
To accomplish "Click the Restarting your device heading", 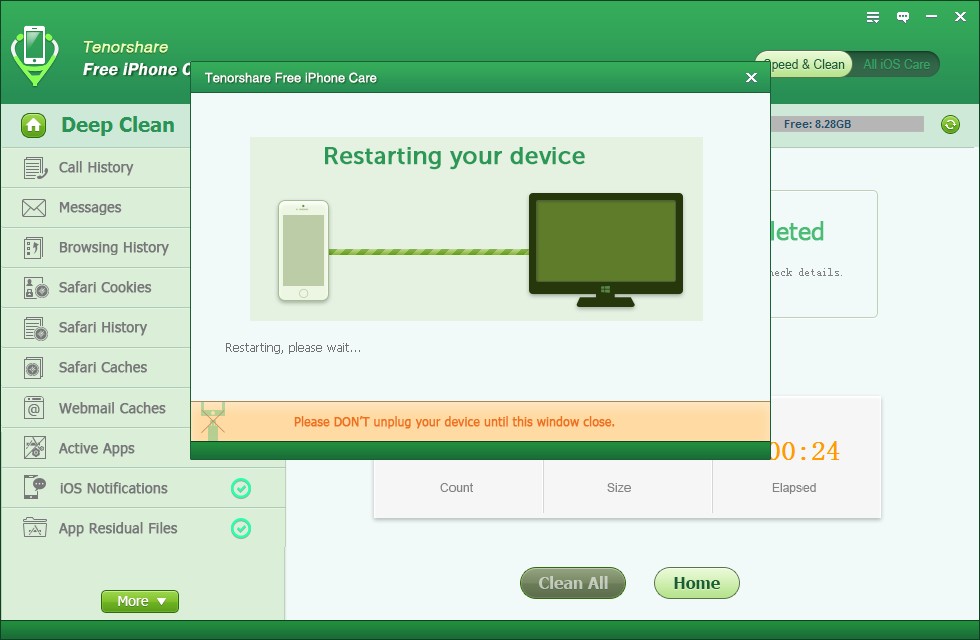I will point(454,156).
